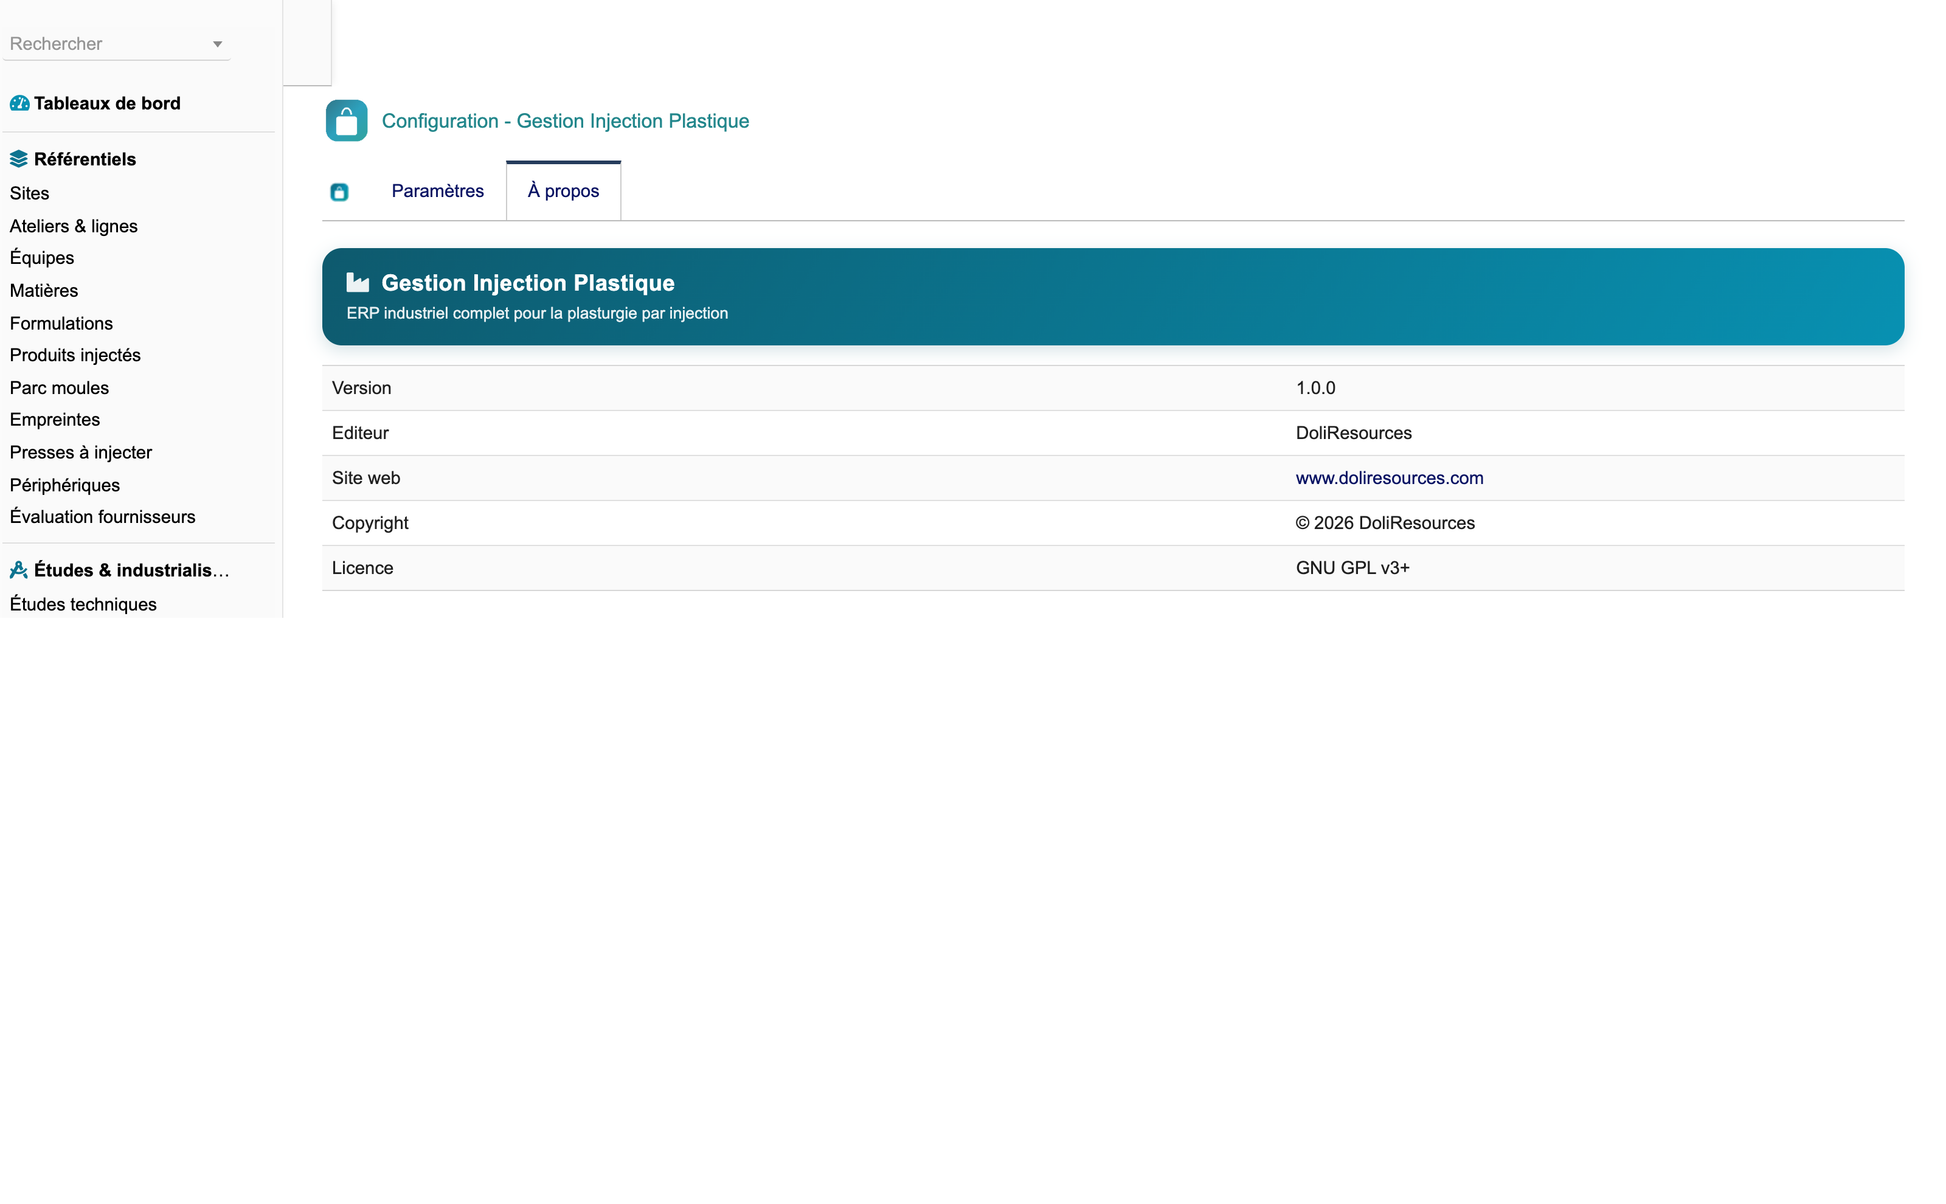Click the DoliResources editor value
The height and width of the screenshot is (1204, 1946).
(1354, 433)
